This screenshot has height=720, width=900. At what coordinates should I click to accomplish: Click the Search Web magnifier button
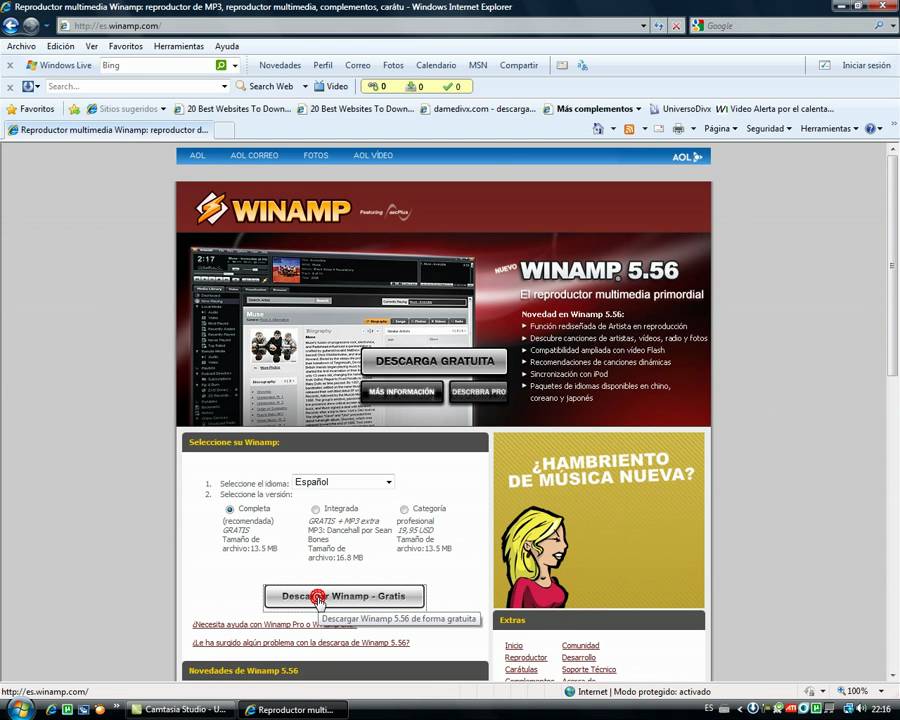pyautogui.click(x=265, y=86)
